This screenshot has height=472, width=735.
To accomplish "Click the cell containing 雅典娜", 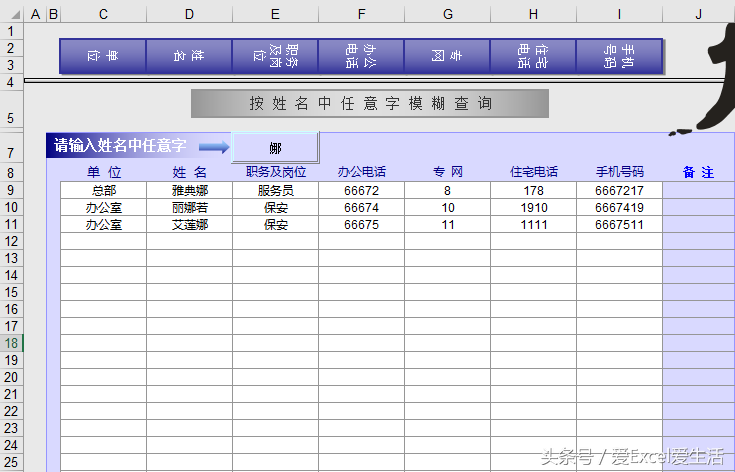I will point(189,190).
